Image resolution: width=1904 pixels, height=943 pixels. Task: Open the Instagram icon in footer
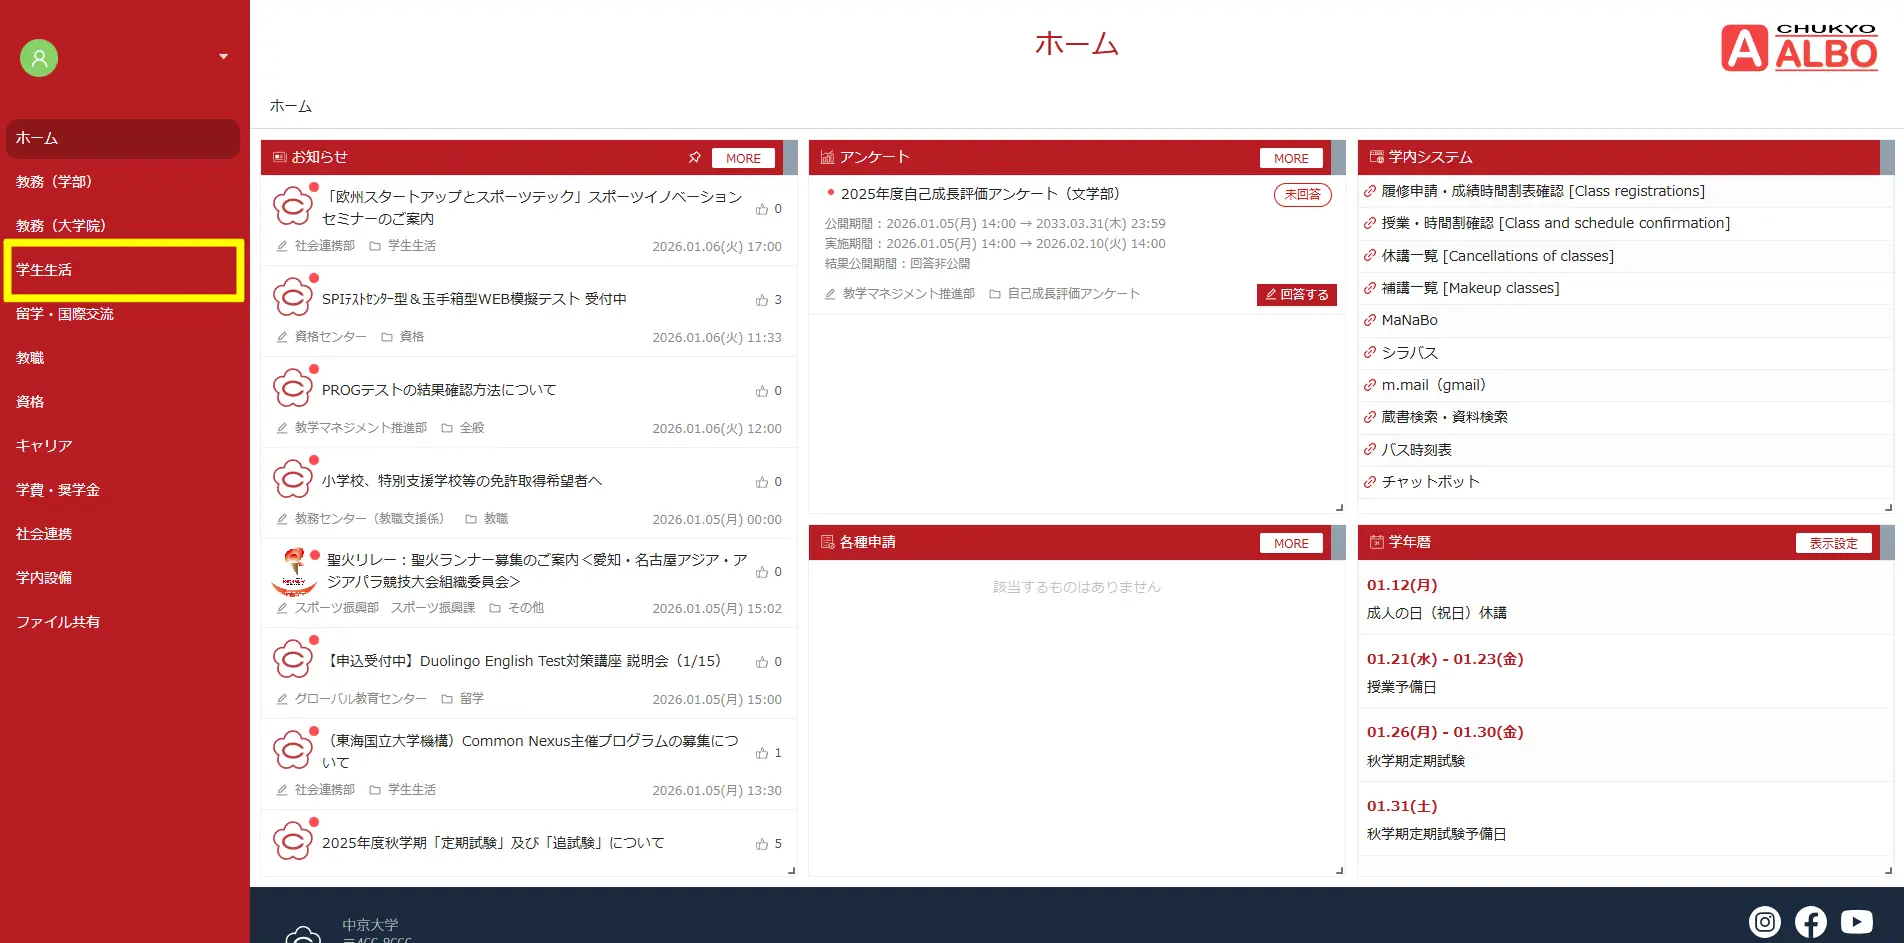coord(1765,921)
